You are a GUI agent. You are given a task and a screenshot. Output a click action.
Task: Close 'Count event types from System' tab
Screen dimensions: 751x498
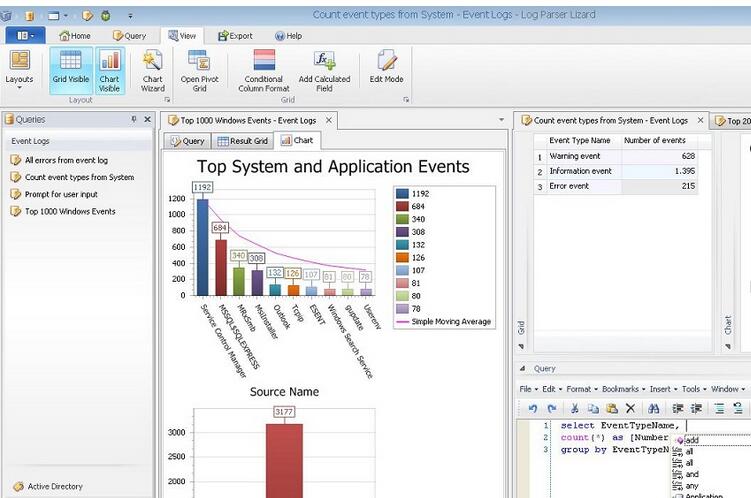pos(700,120)
